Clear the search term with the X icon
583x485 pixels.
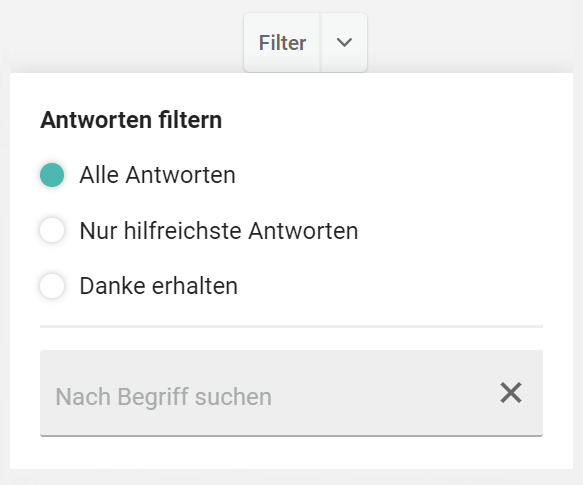(x=511, y=393)
